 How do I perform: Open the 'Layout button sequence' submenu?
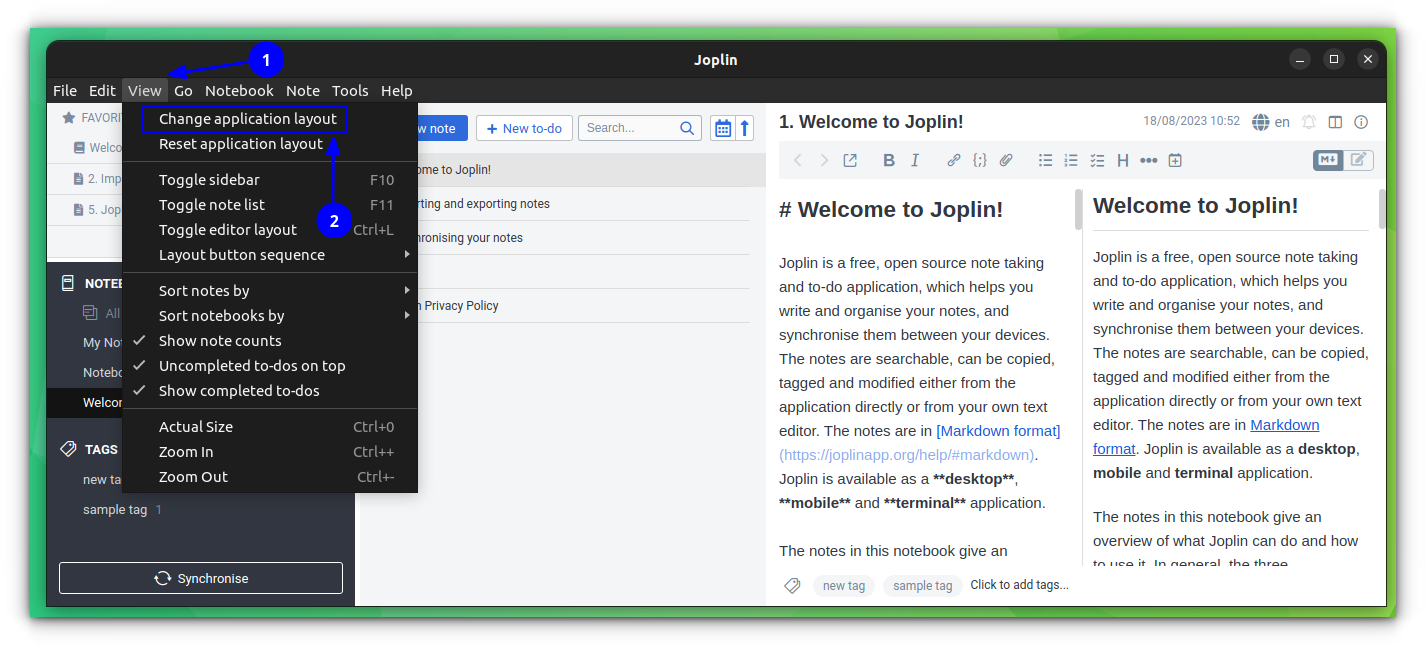(x=242, y=254)
